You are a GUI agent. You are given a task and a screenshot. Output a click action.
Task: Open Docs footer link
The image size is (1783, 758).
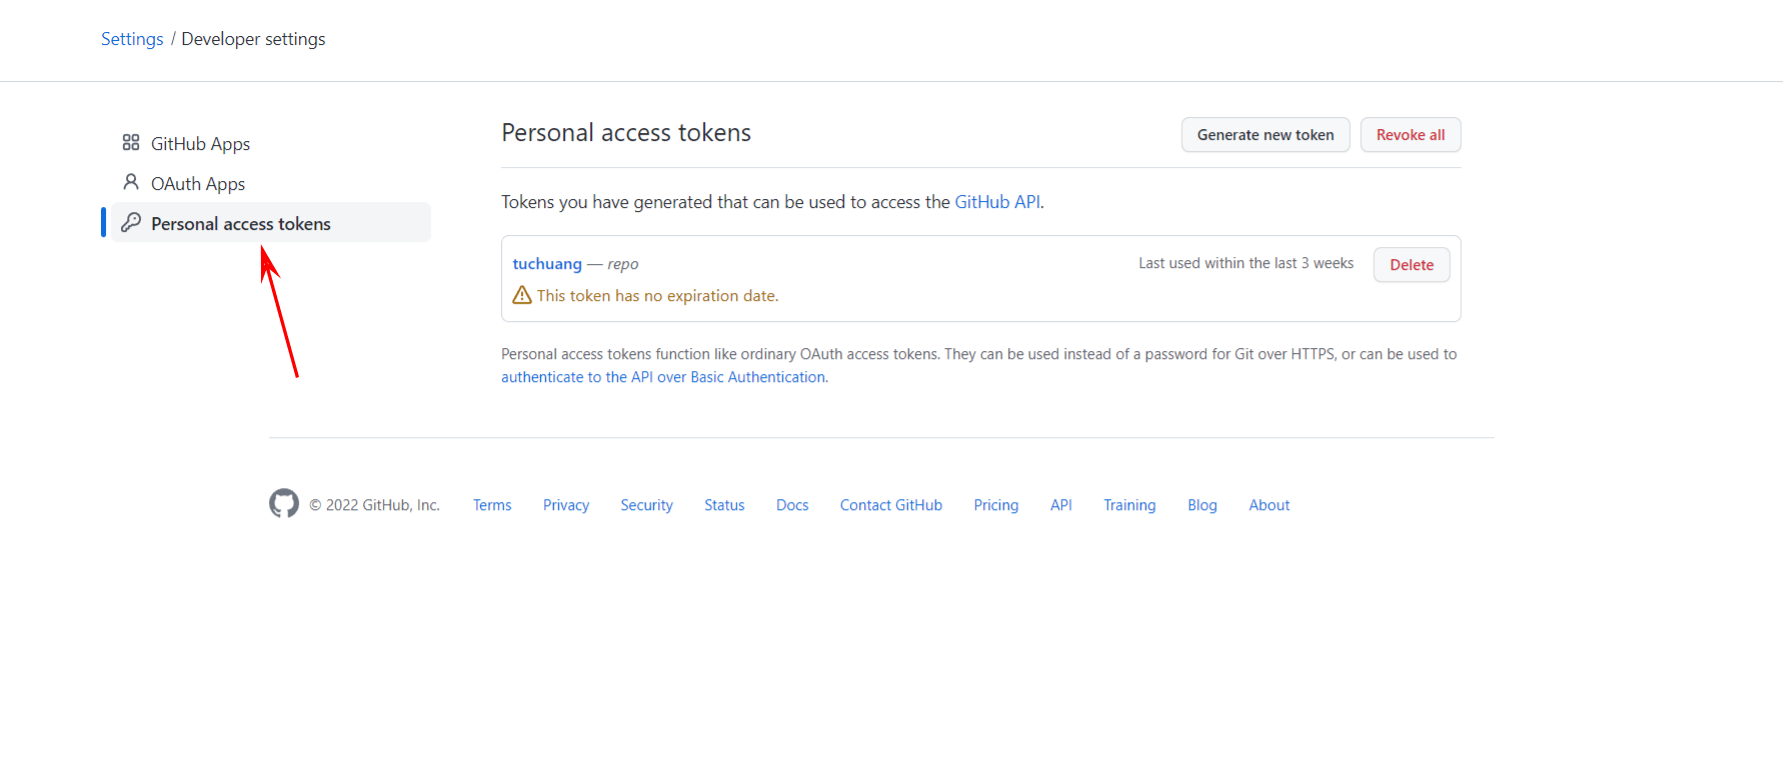pos(792,505)
